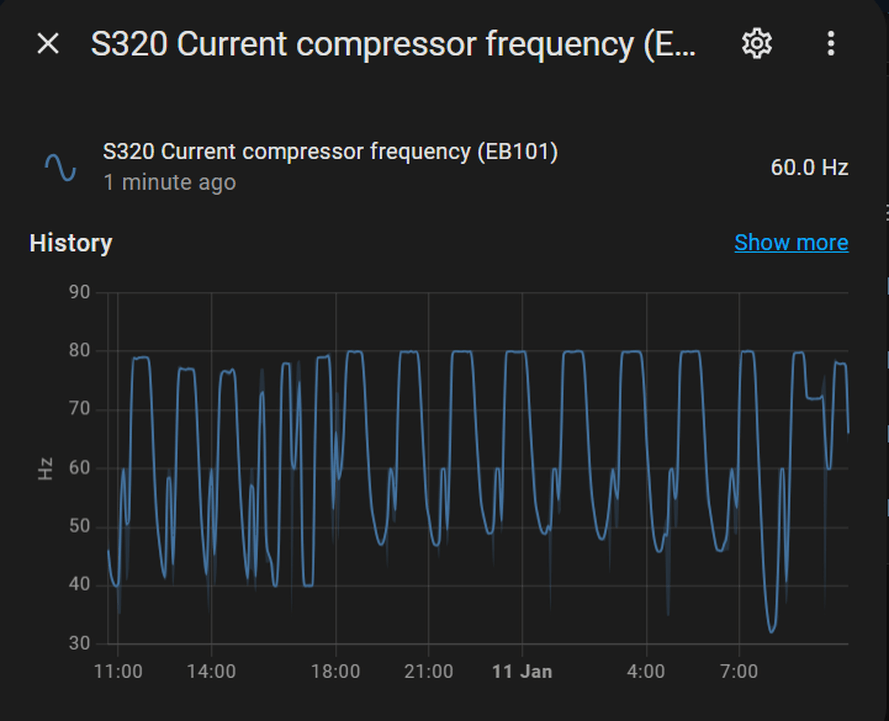Viewport: 889px width, 721px height.
Task: Click the truncated dialog title text
Action: [x=393, y=44]
